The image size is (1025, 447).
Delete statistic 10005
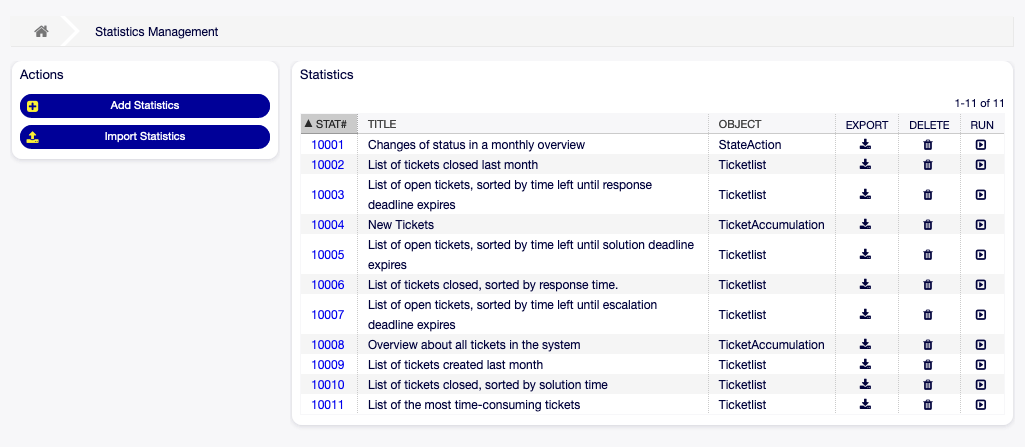(928, 255)
